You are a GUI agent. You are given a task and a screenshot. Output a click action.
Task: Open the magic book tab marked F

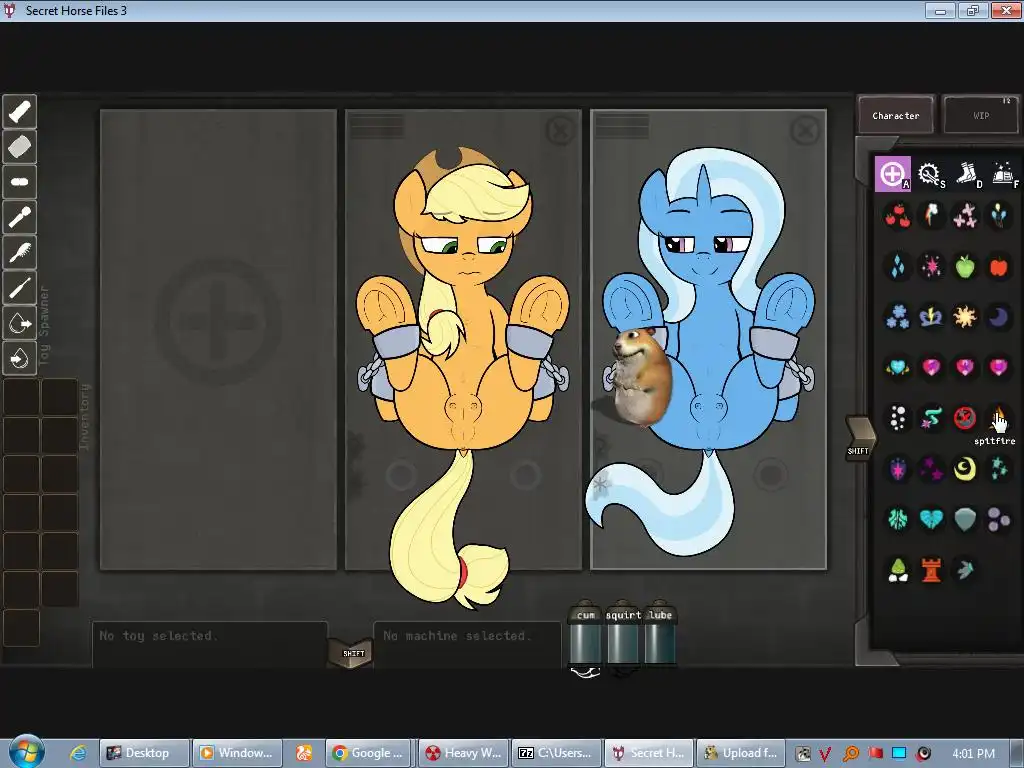(x=1004, y=174)
